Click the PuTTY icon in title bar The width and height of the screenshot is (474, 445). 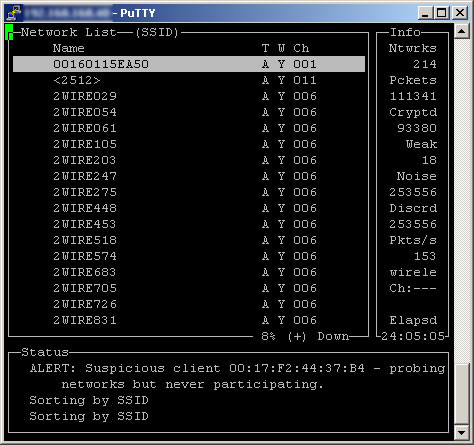[14, 13]
